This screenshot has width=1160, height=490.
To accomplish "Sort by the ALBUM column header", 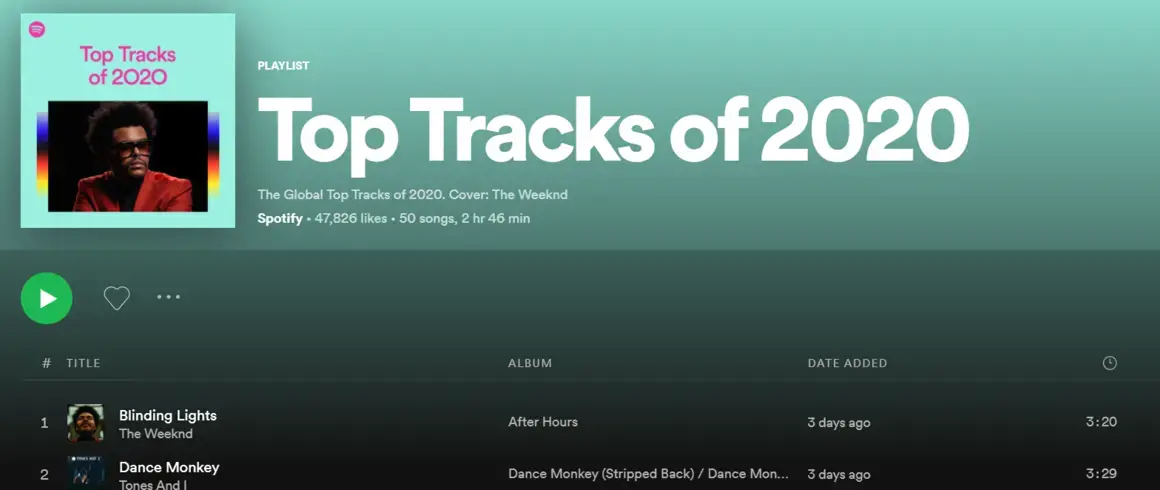I will (x=529, y=363).
